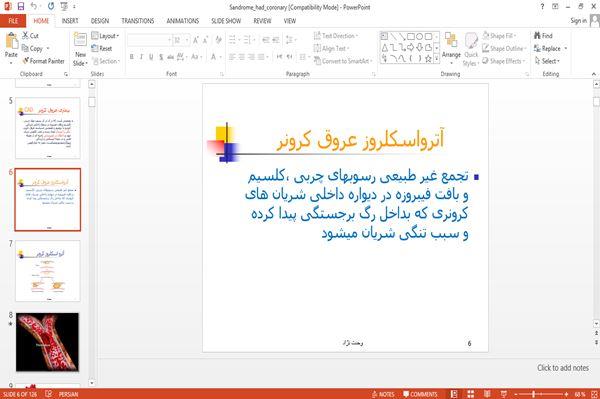The image size is (600, 399).
Task: Expand the shapes gallery More arrow
Action: coord(437,59)
